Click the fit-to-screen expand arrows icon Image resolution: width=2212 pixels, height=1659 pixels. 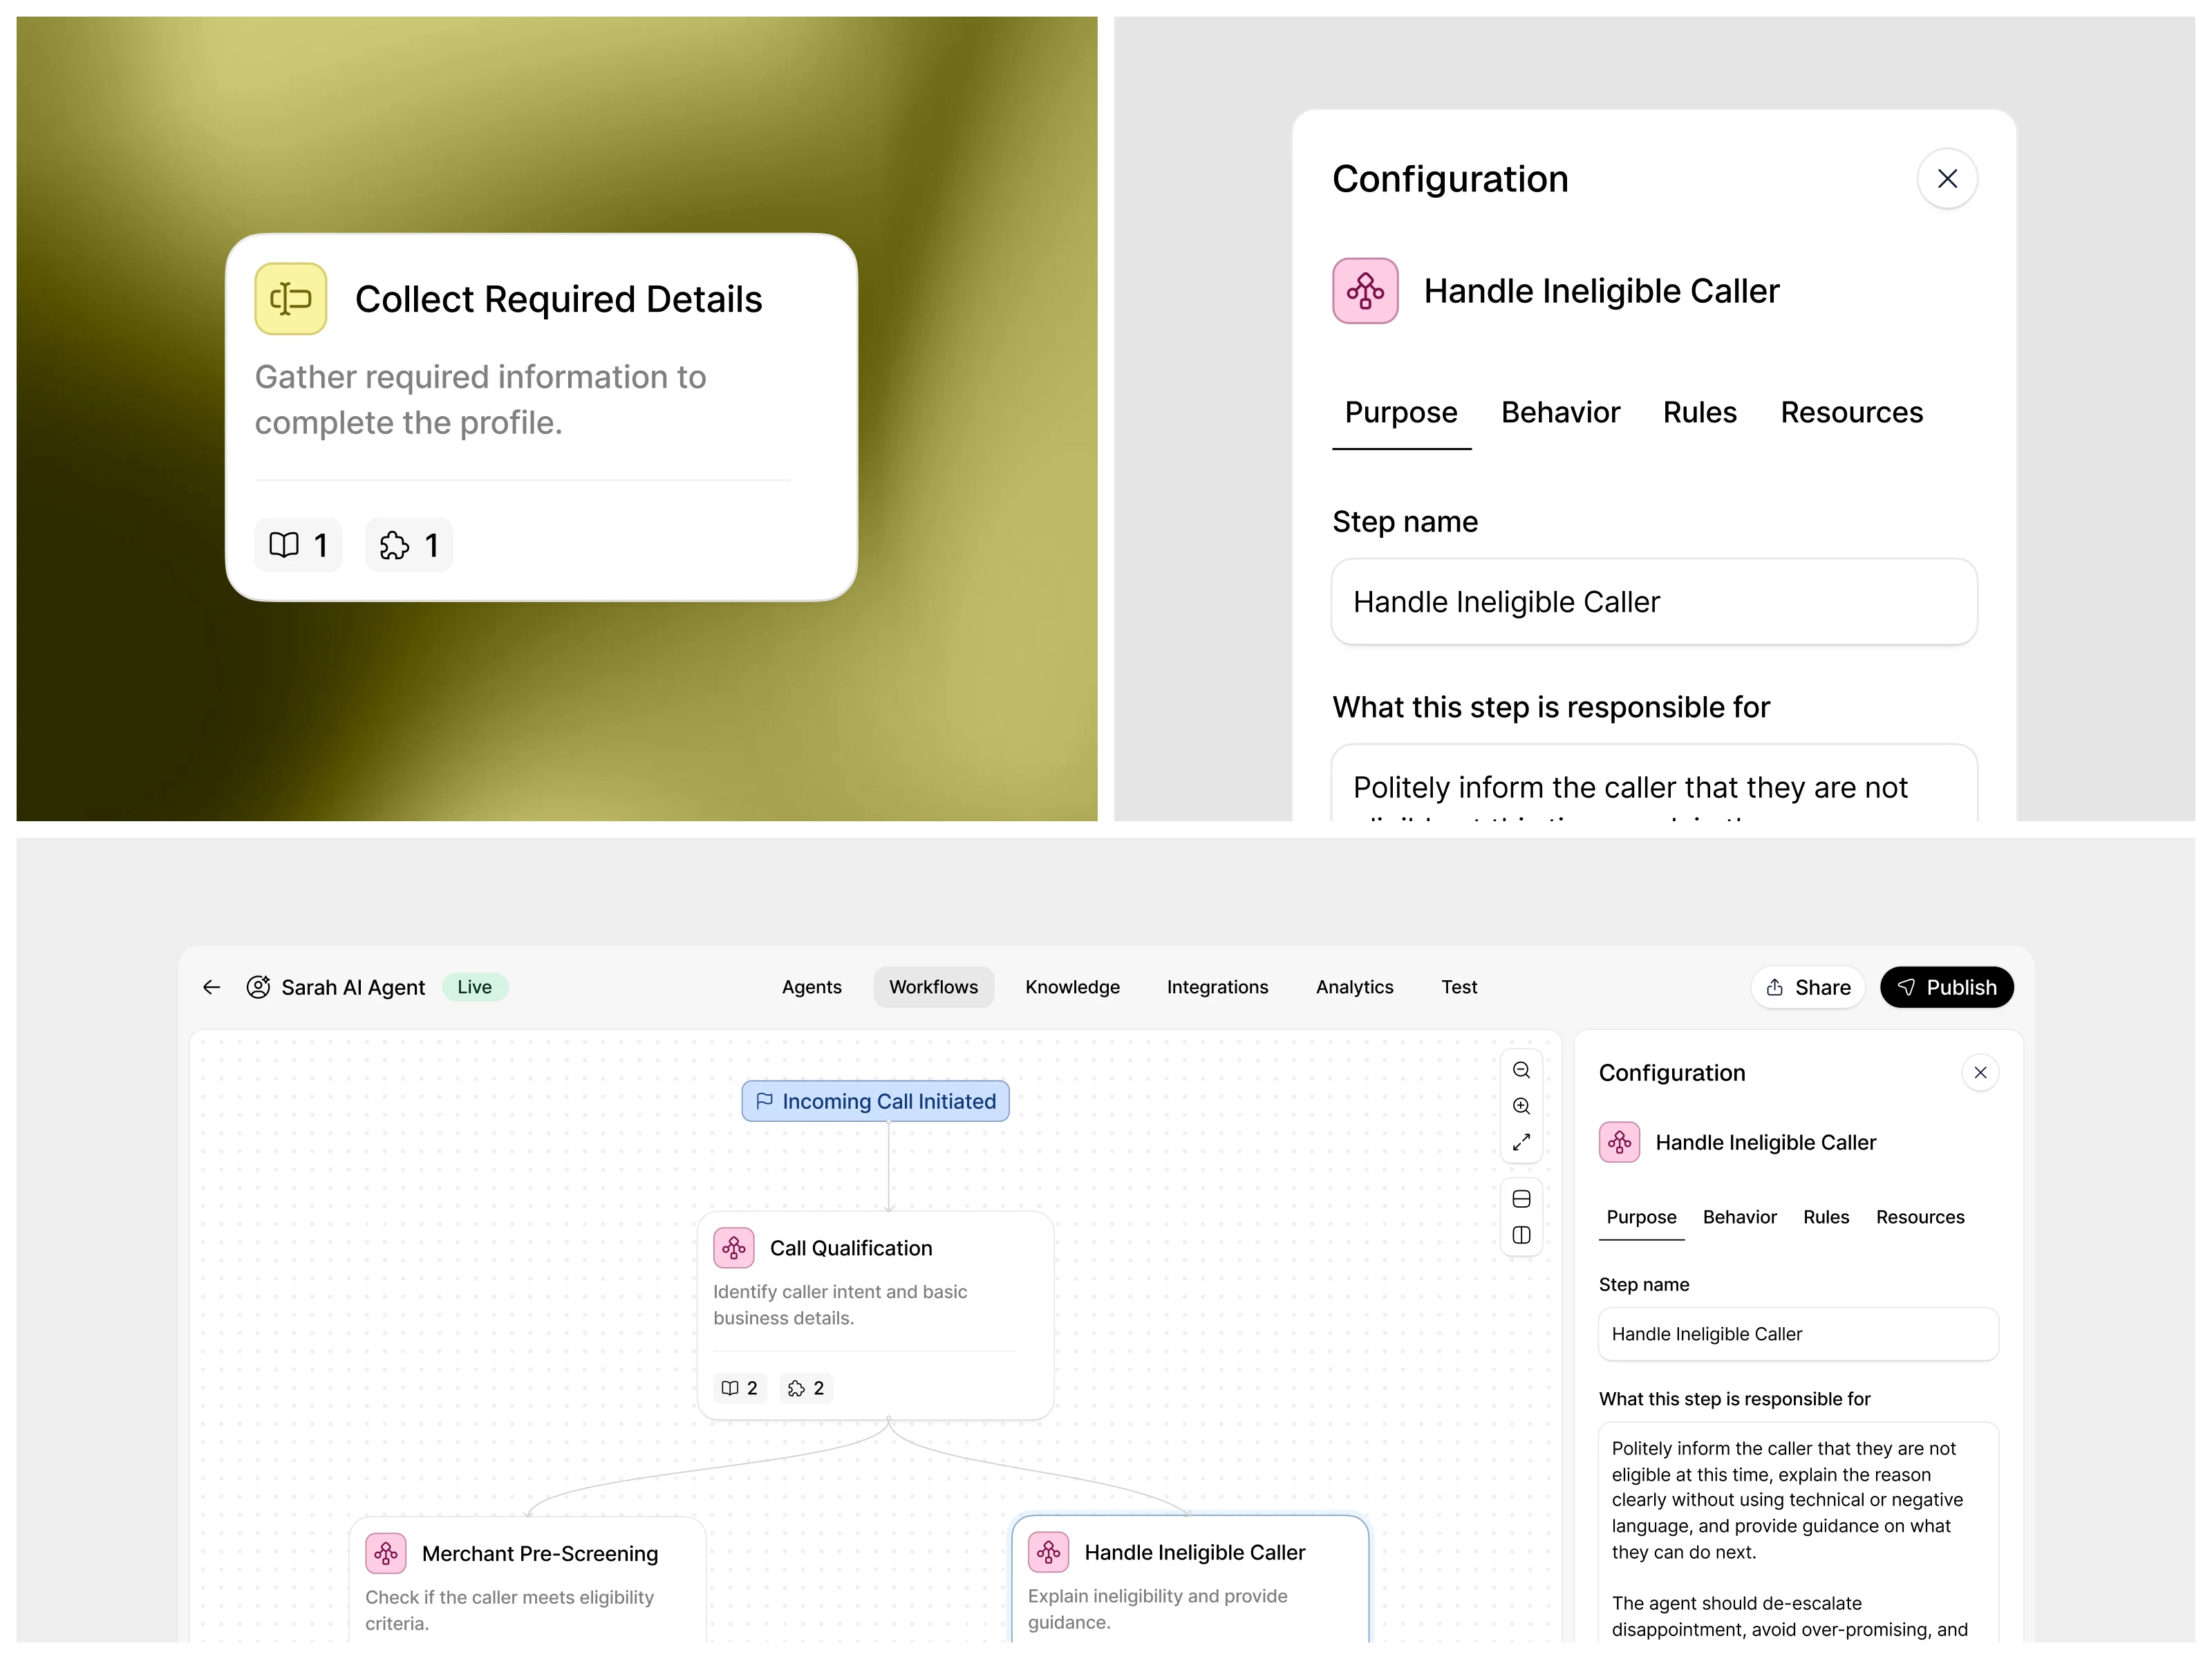[x=1521, y=1142]
